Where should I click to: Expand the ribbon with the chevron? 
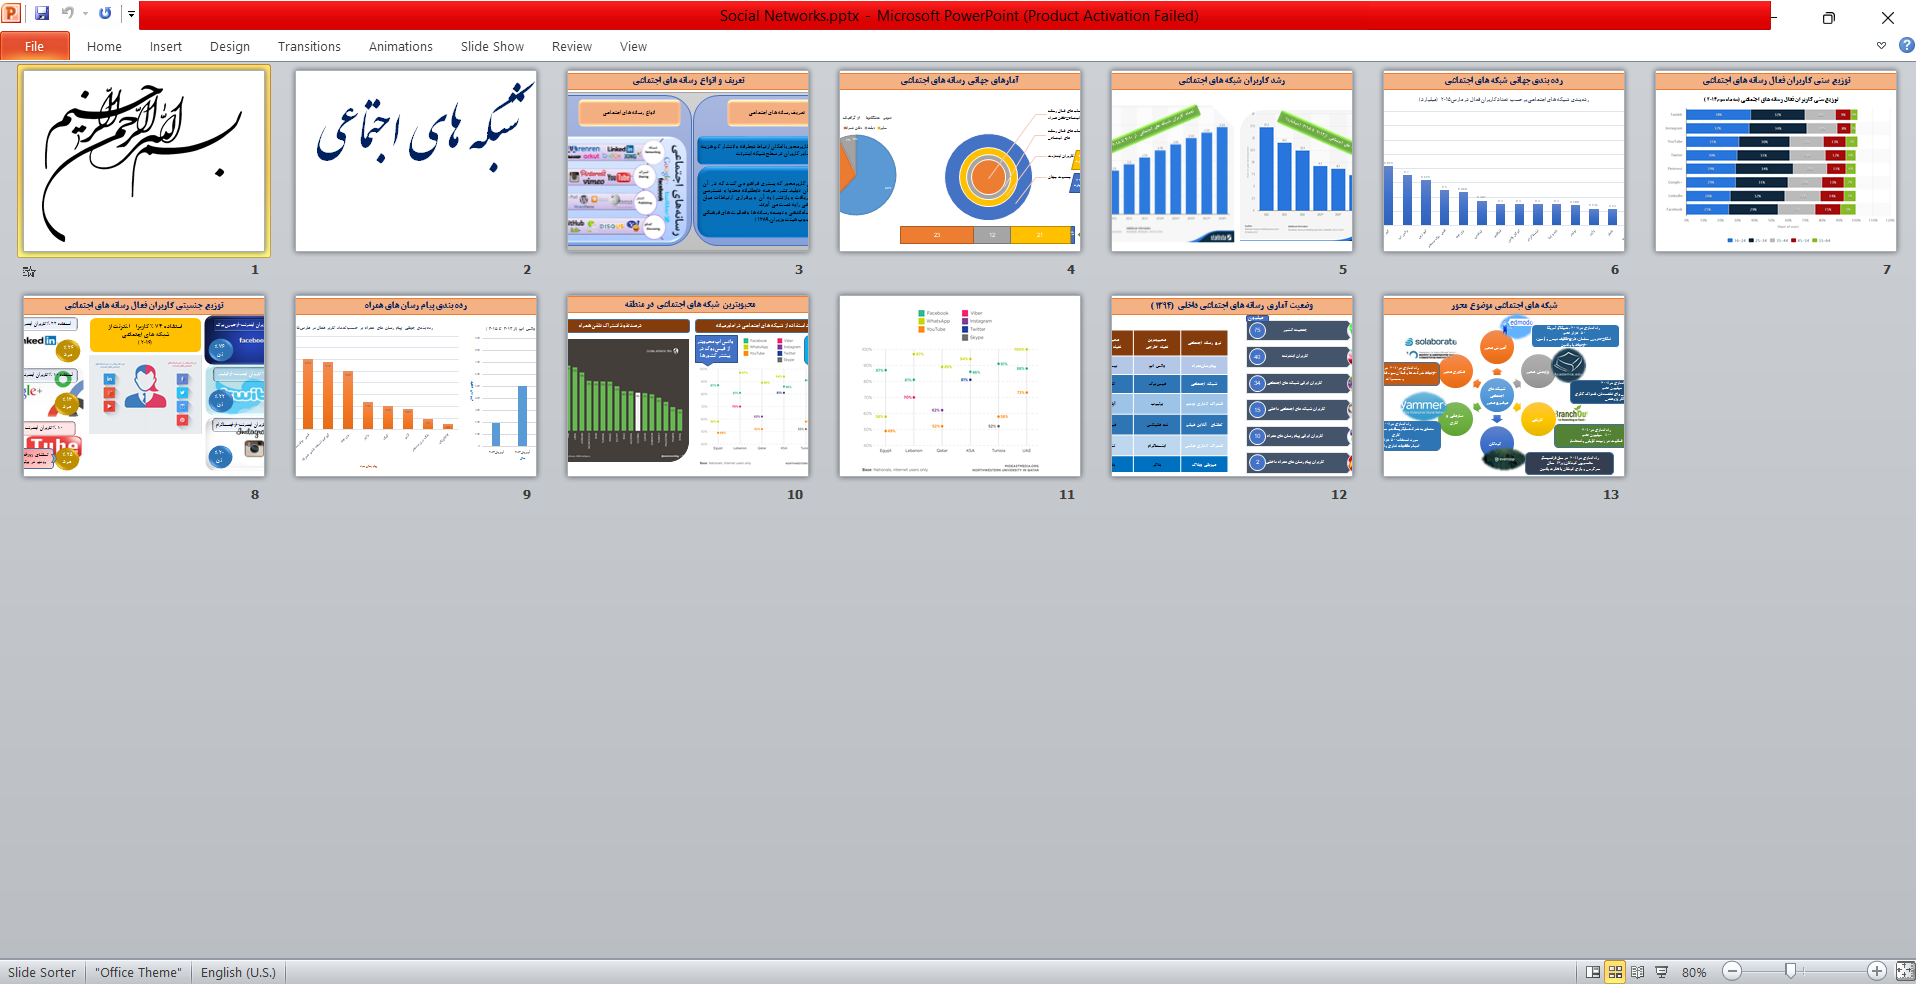(1881, 45)
